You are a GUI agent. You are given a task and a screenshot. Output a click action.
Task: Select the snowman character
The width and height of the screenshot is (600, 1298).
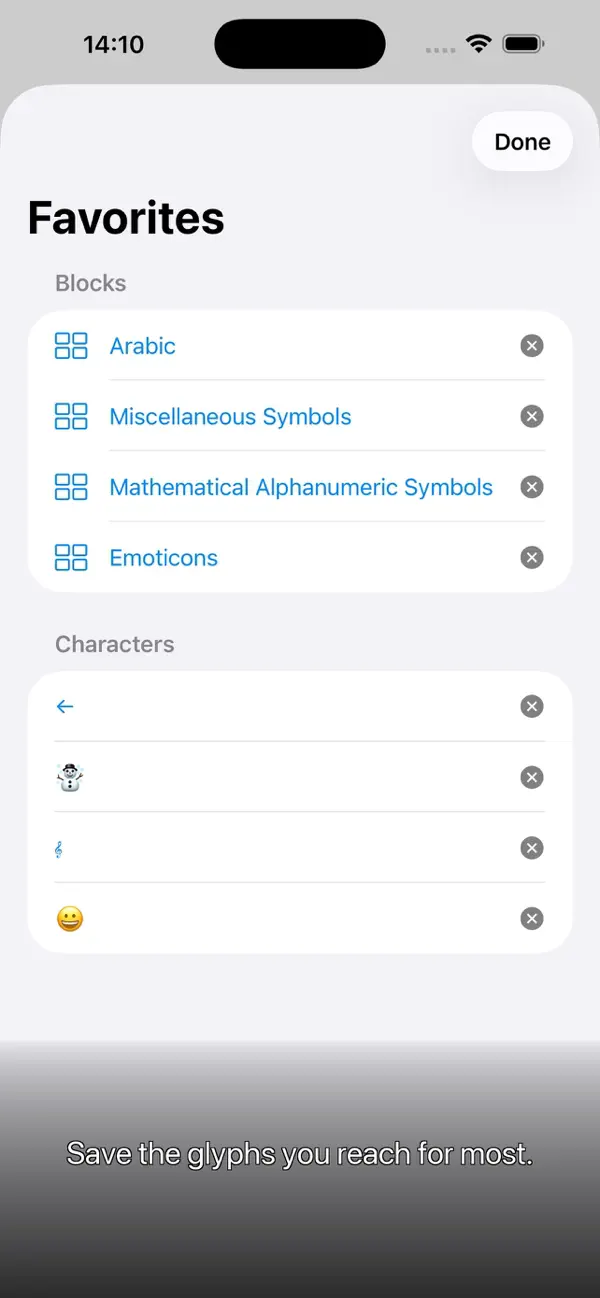tap(68, 777)
